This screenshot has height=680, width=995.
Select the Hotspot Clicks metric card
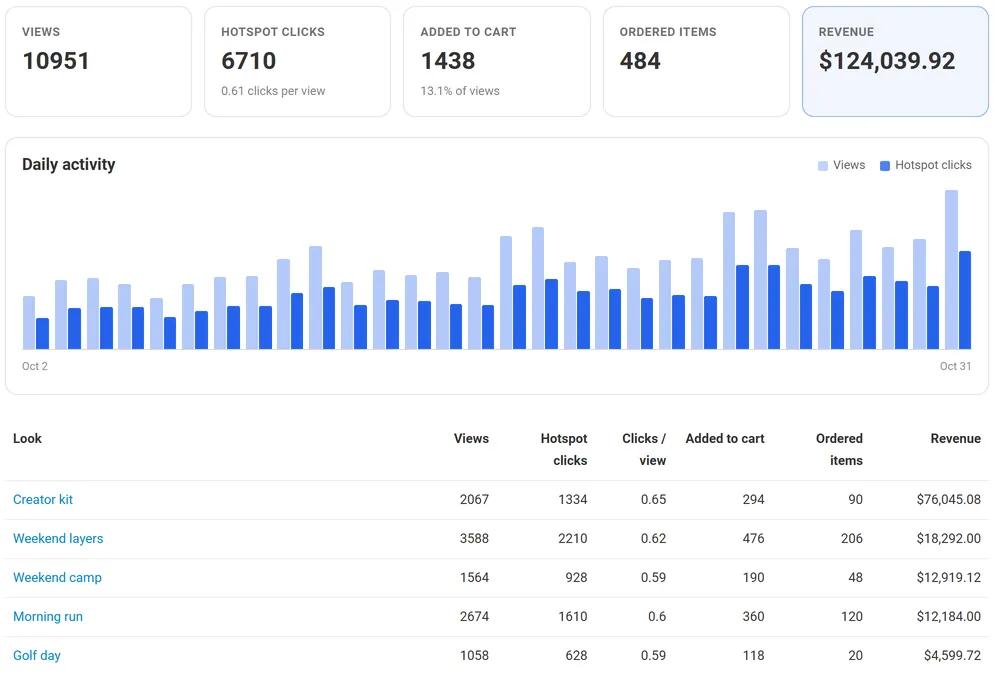pyautogui.click(x=298, y=62)
